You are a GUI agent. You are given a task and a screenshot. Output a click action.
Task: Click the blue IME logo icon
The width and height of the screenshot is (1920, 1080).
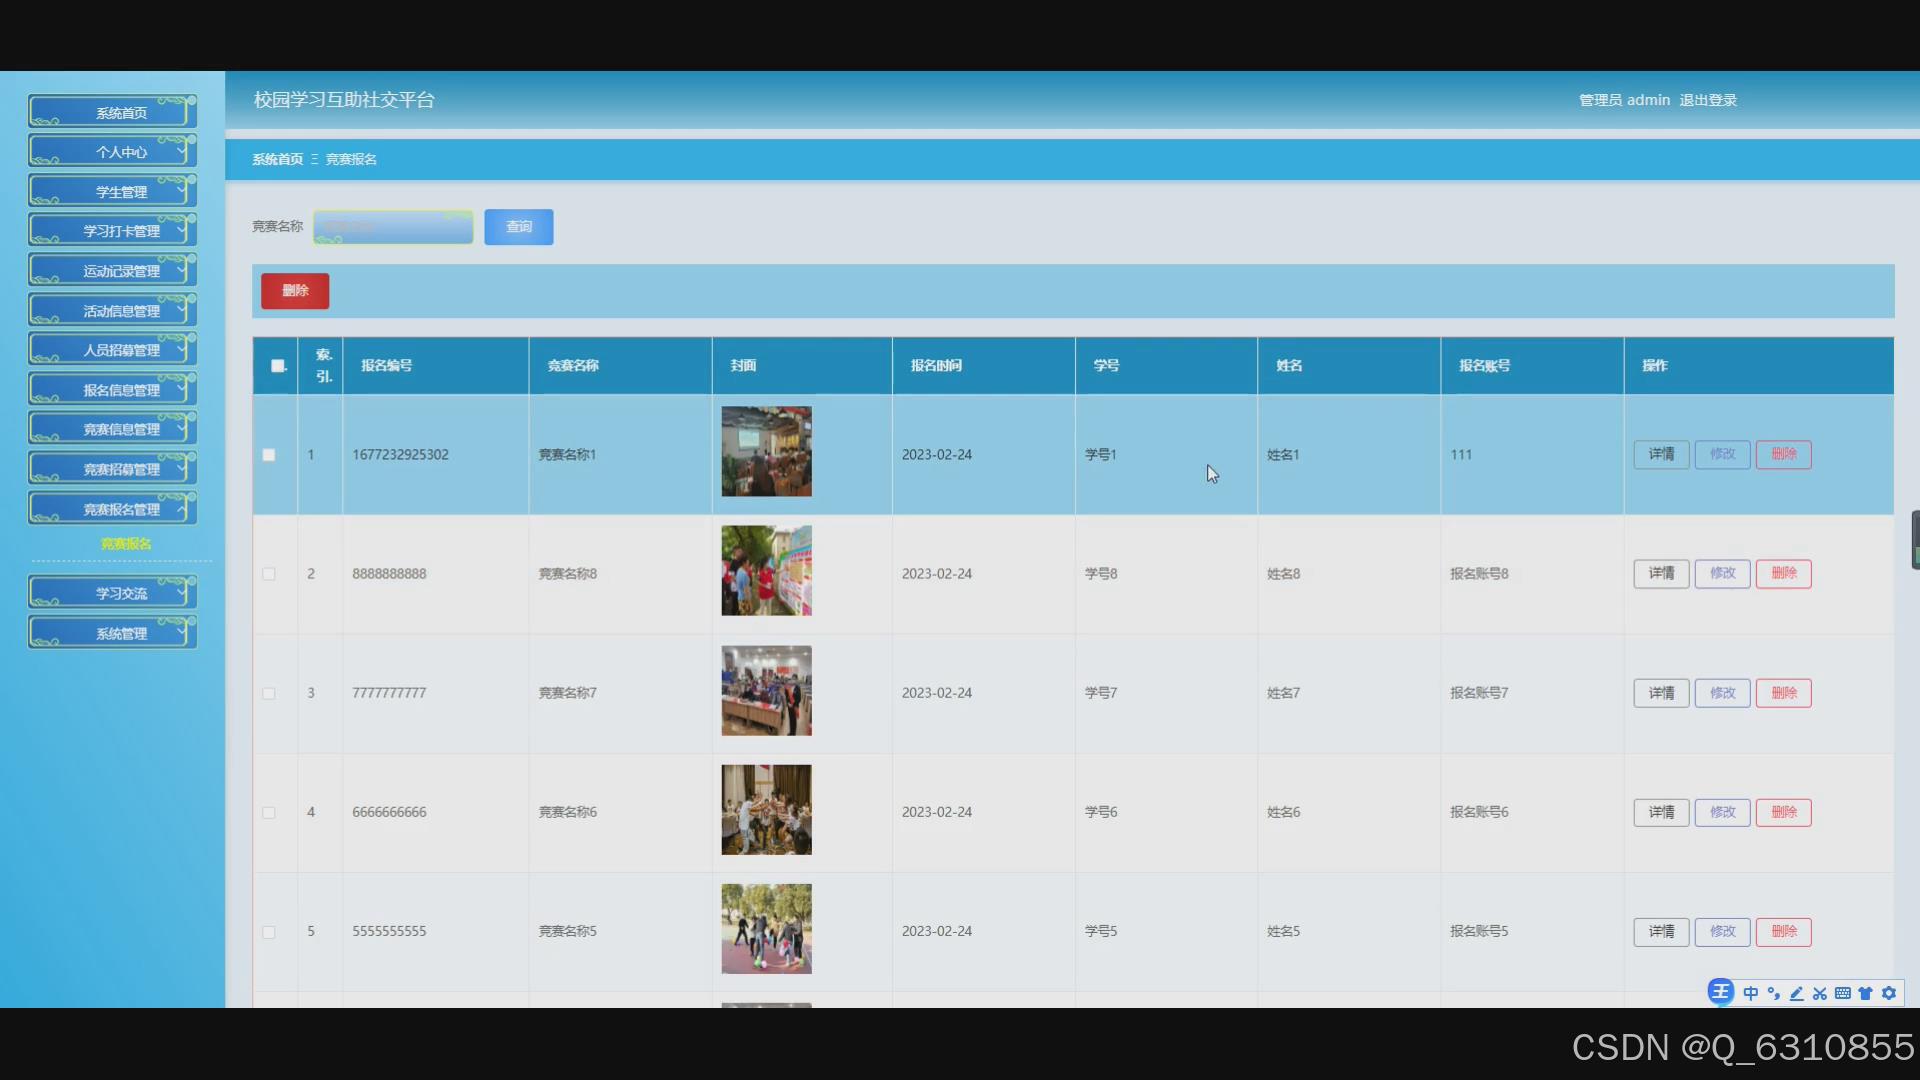1720,992
